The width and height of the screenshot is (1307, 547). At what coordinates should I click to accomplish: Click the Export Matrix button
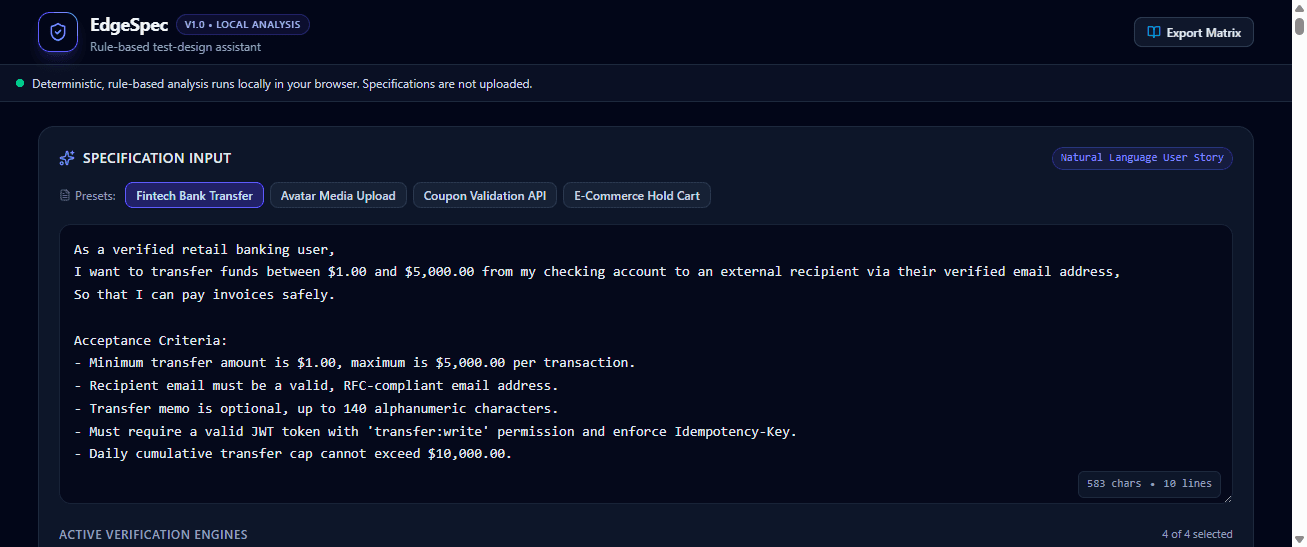[1193, 32]
